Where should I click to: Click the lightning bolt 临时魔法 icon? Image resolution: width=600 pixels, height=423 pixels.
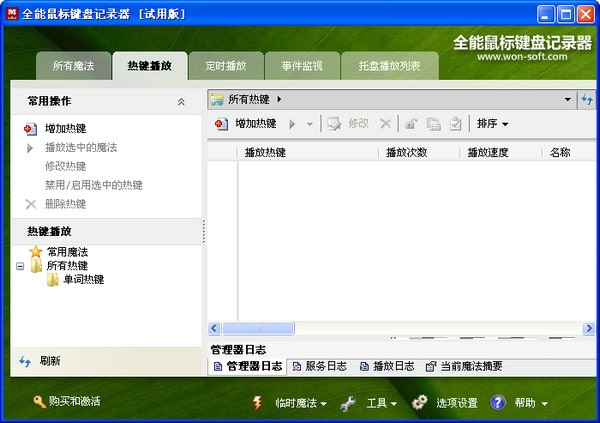(258, 403)
